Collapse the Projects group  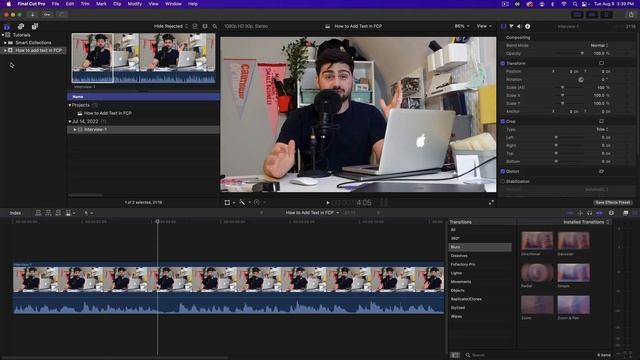[x=70, y=105]
